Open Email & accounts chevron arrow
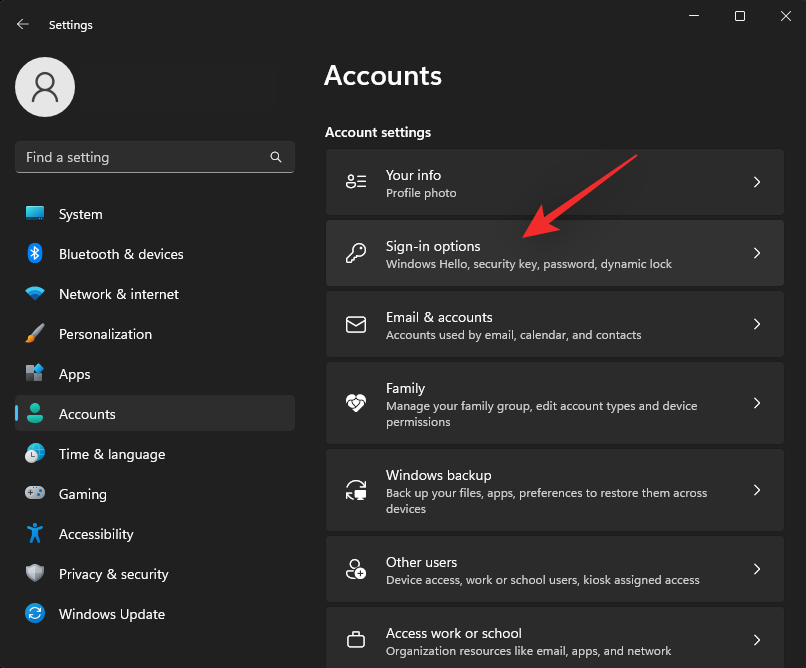 click(x=757, y=324)
